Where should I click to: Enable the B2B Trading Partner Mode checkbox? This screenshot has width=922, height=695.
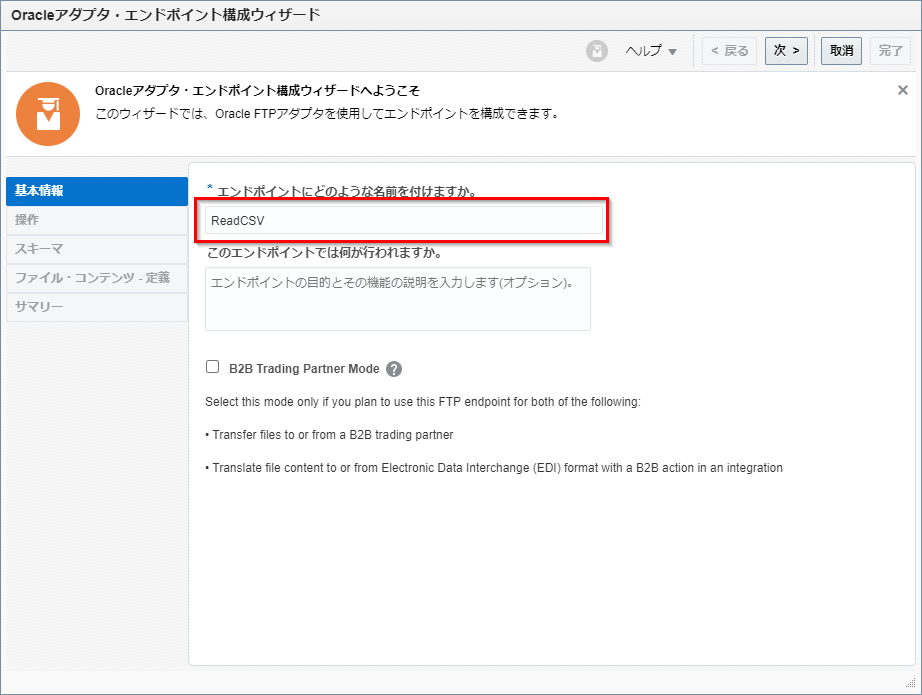[x=212, y=367]
